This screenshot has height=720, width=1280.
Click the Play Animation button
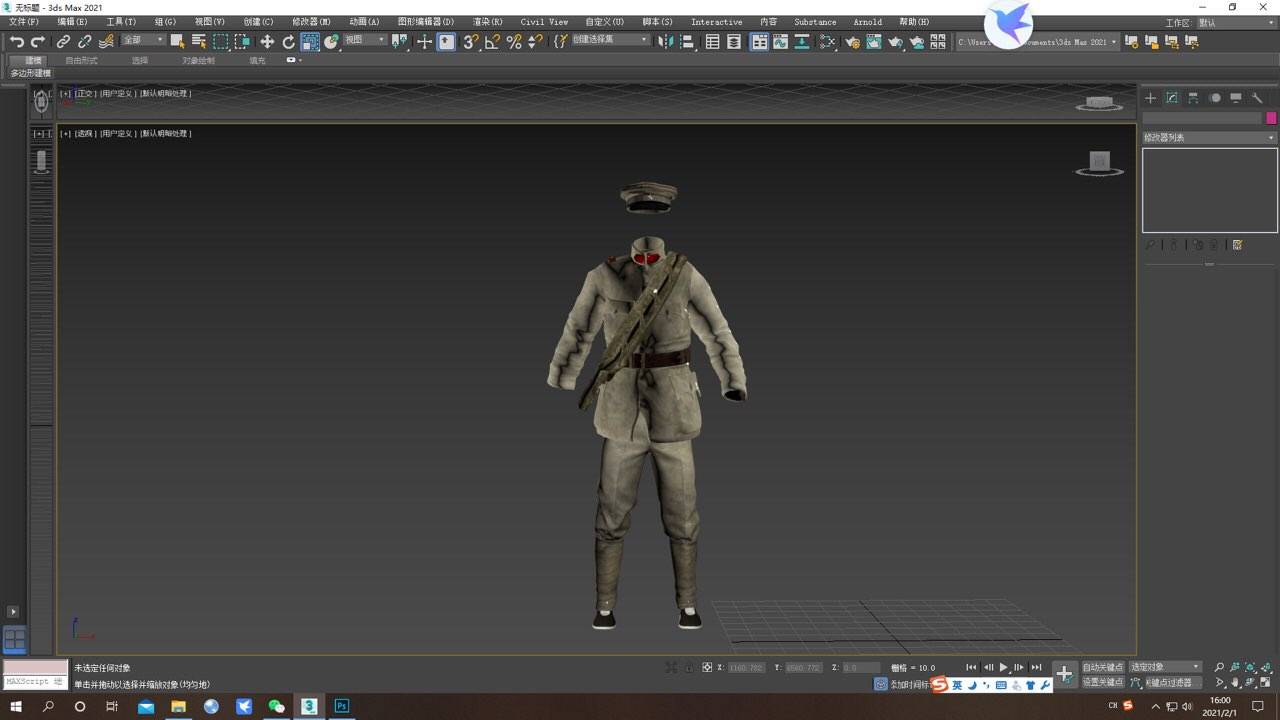(x=1004, y=667)
